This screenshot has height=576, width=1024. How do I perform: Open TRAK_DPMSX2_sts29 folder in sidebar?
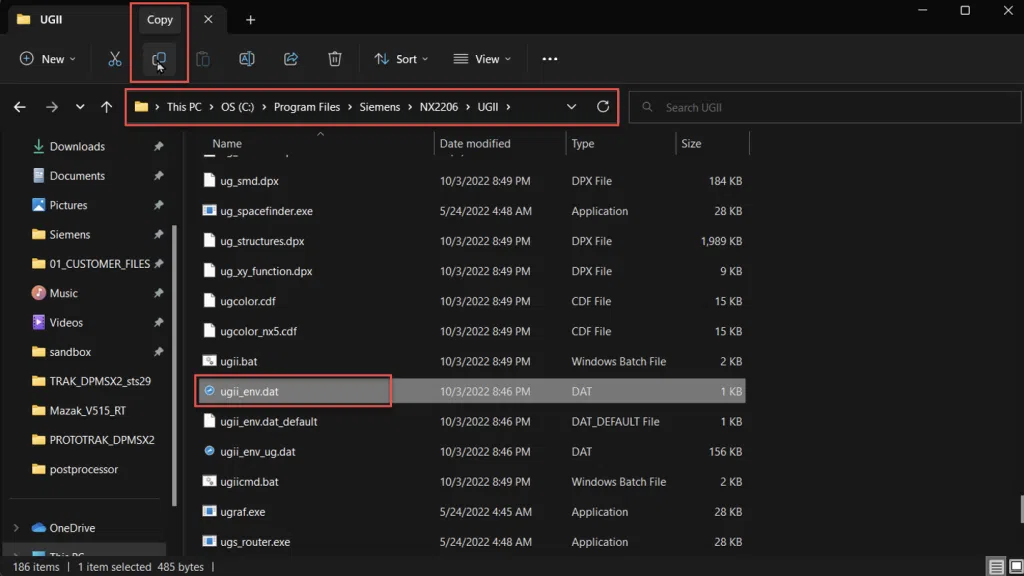coord(100,381)
